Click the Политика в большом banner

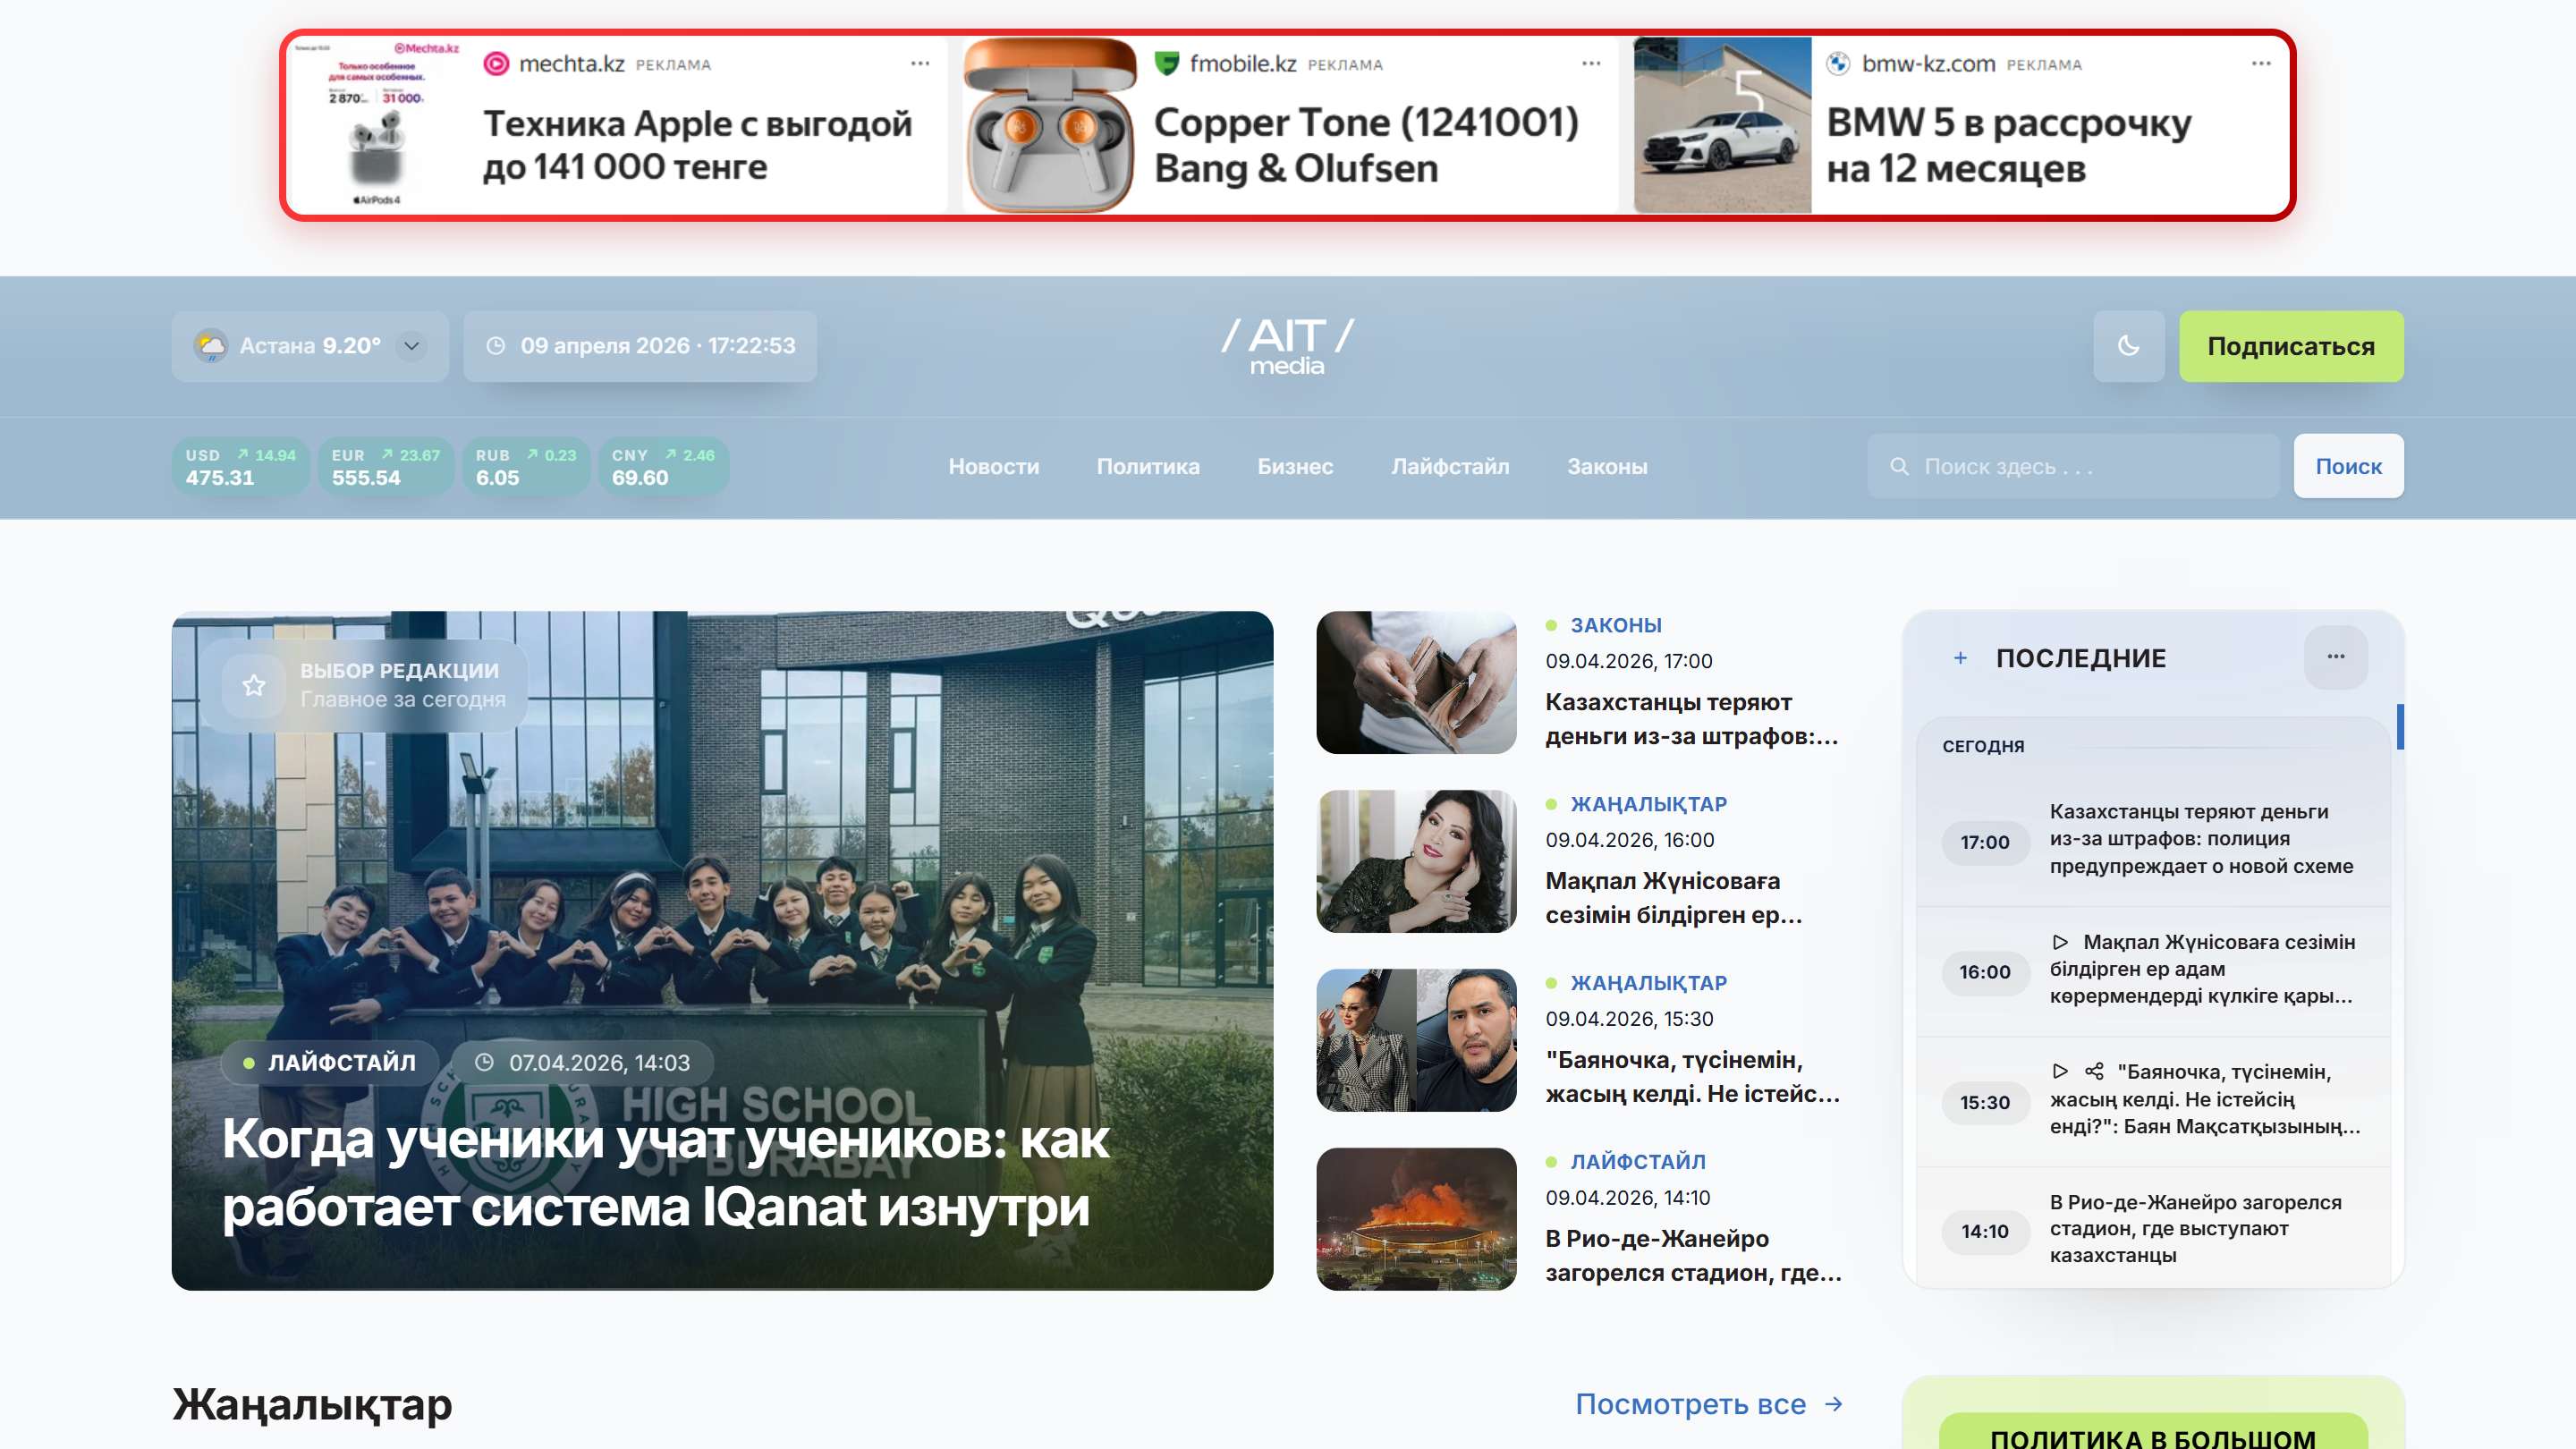point(2153,1432)
